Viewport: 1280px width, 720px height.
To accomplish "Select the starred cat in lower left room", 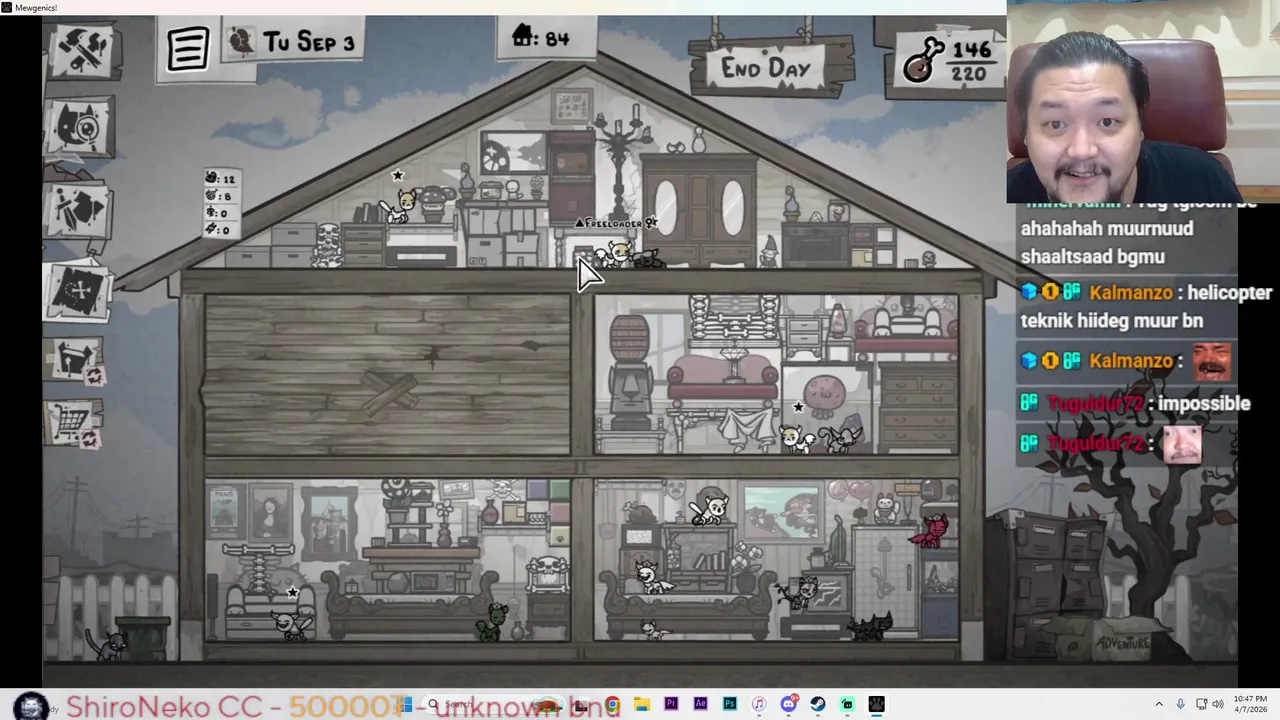I will (290, 625).
